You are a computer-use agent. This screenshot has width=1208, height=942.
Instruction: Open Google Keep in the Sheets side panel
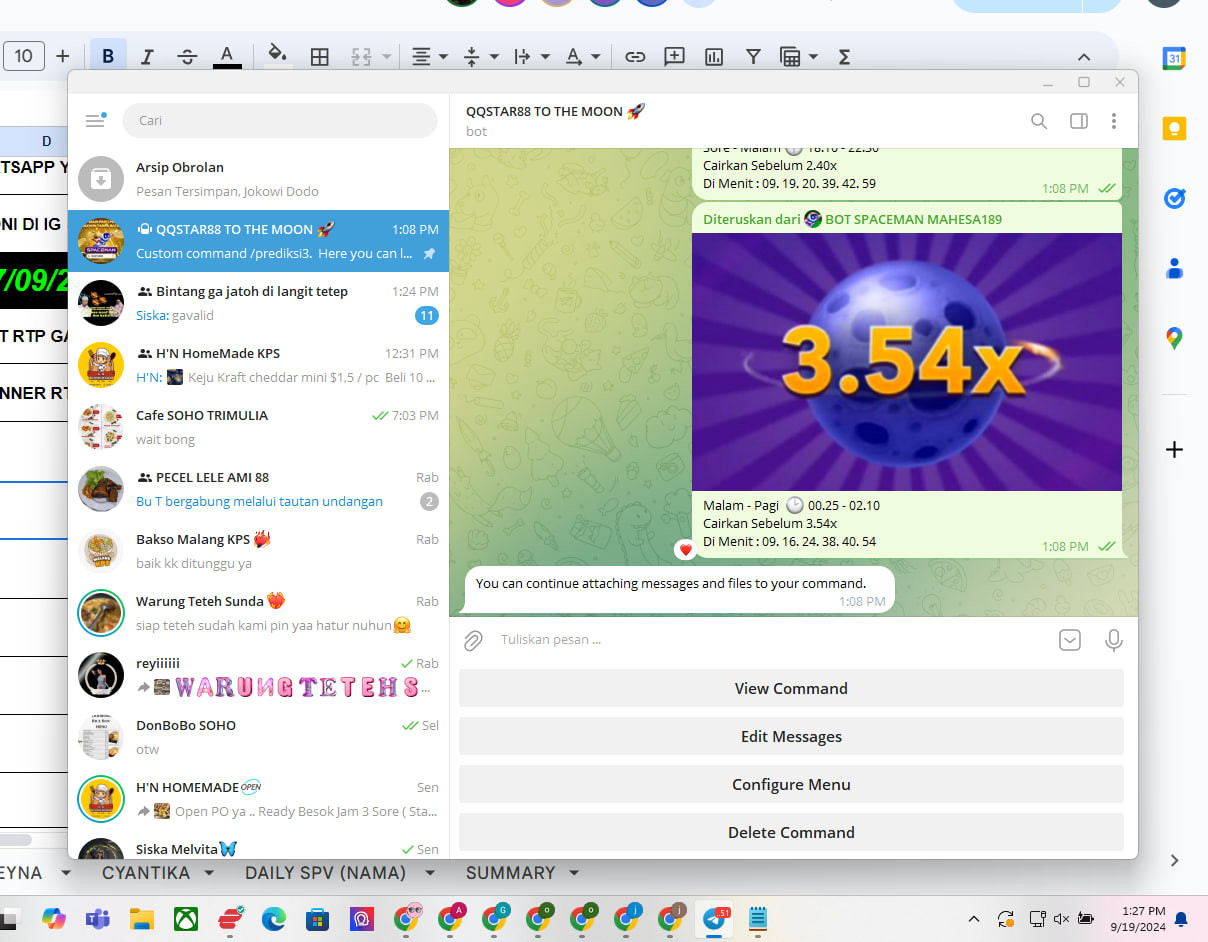(x=1174, y=129)
